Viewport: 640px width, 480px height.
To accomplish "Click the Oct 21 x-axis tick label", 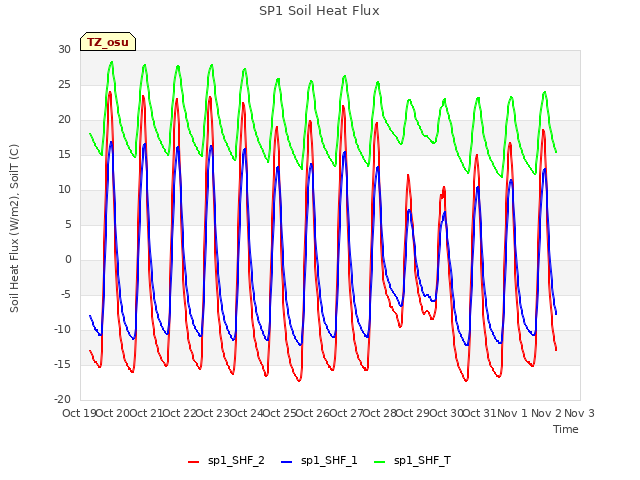I will 146,413.
